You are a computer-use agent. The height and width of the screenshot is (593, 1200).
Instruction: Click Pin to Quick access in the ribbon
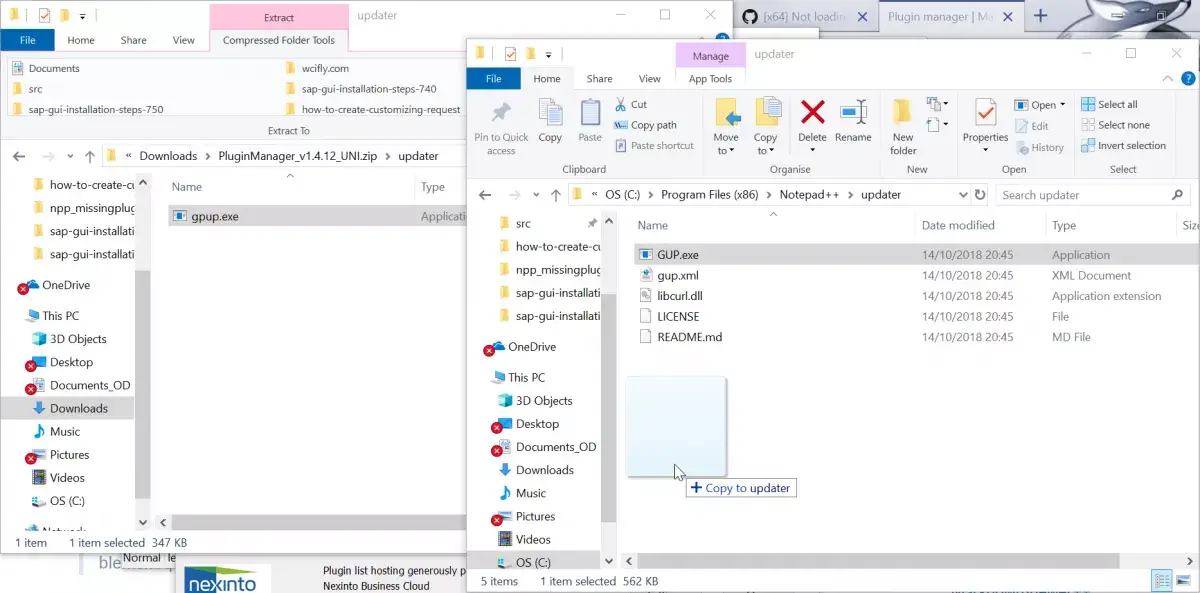click(x=501, y=126)
